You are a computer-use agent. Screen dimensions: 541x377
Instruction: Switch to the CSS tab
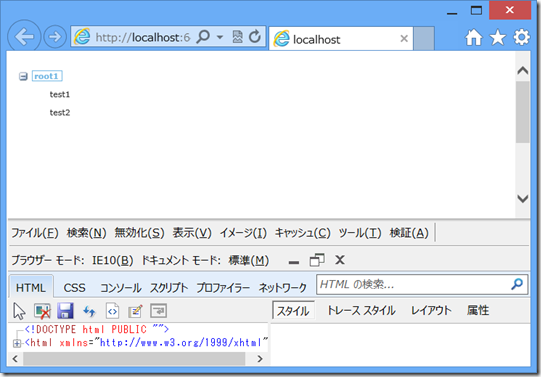click(x=74, y=287)
